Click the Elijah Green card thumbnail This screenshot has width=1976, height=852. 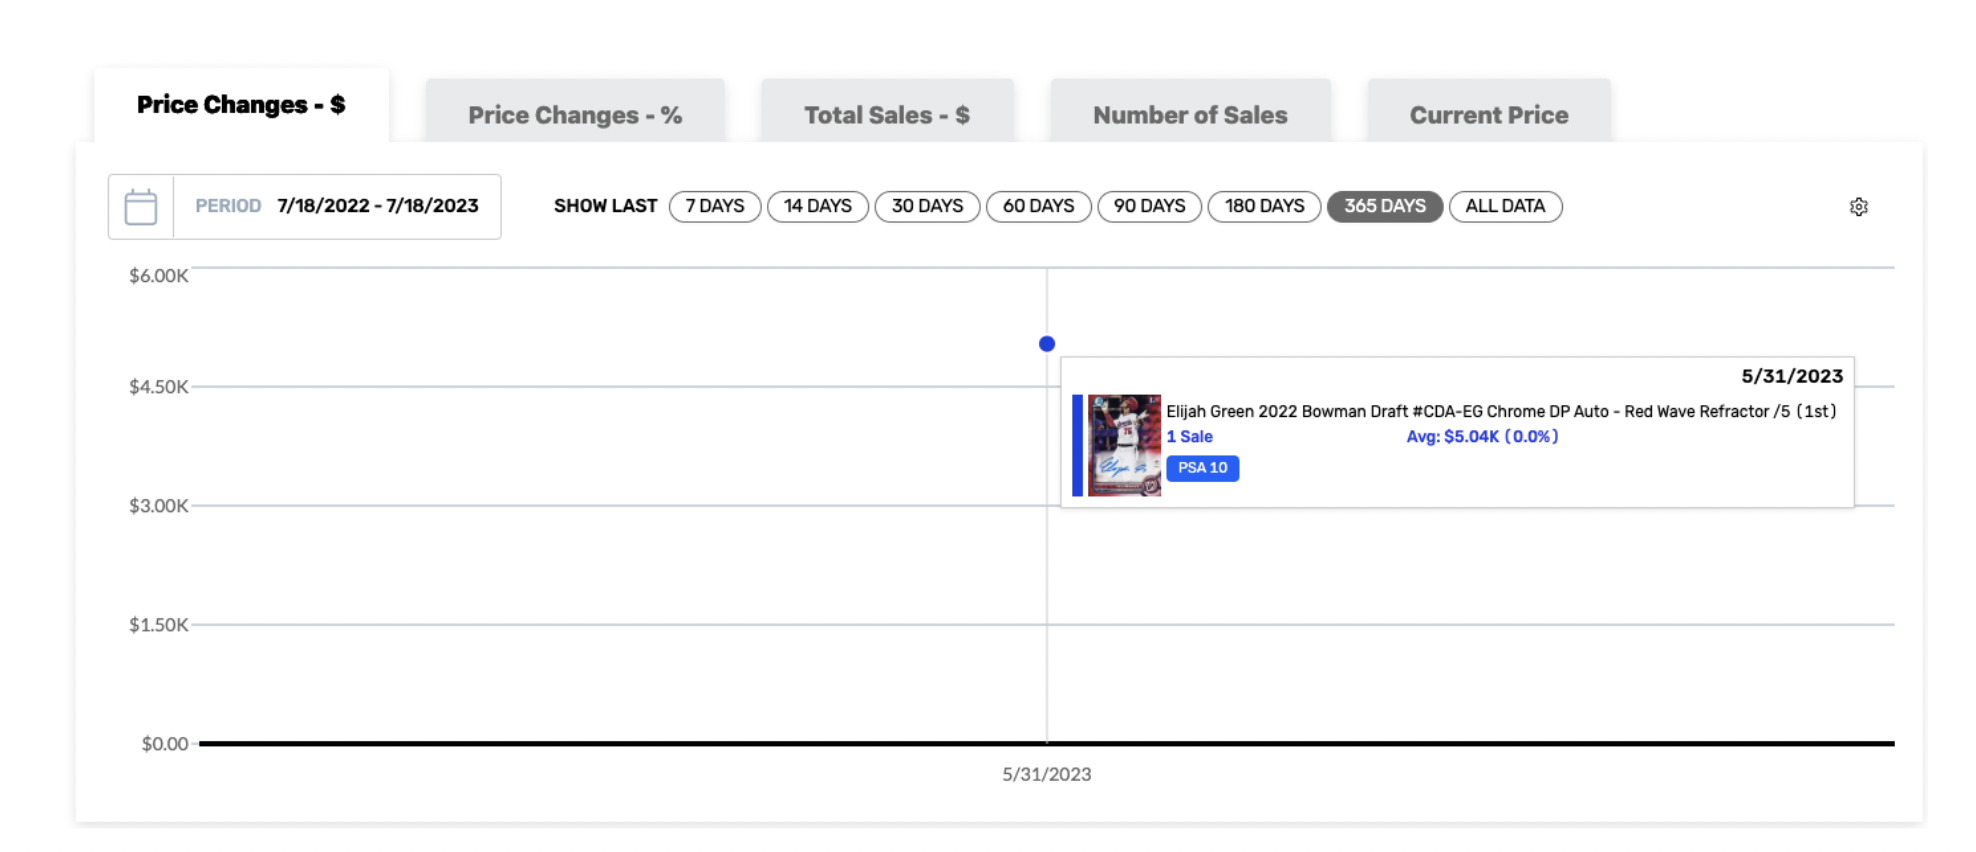click(x=1124, y=445)
